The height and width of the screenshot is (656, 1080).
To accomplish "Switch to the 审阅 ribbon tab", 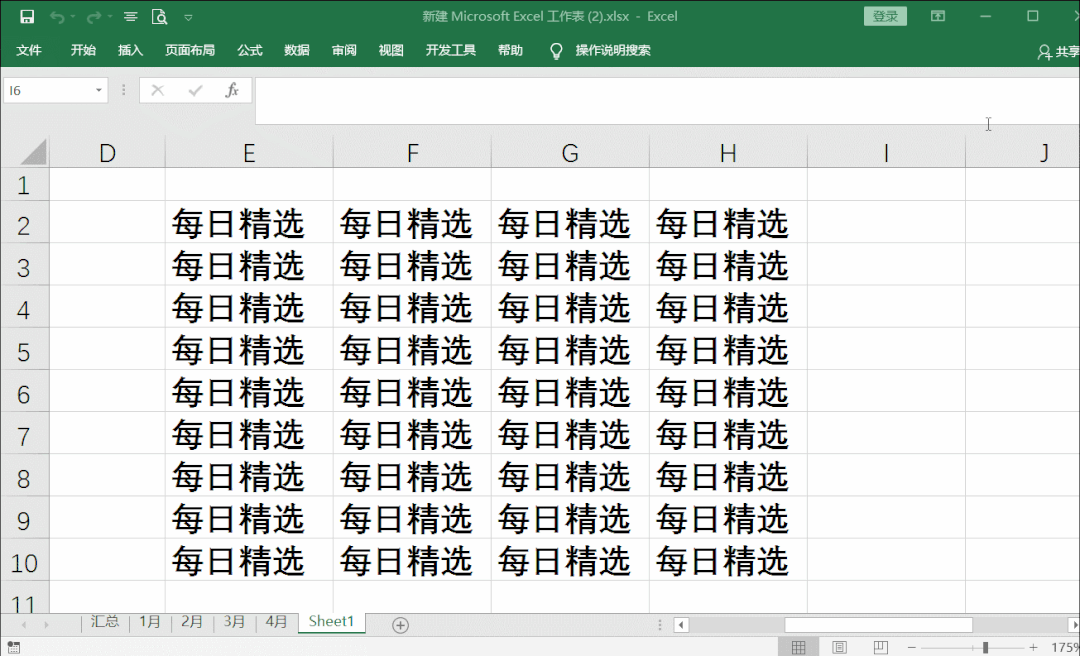I will [344, 50].
